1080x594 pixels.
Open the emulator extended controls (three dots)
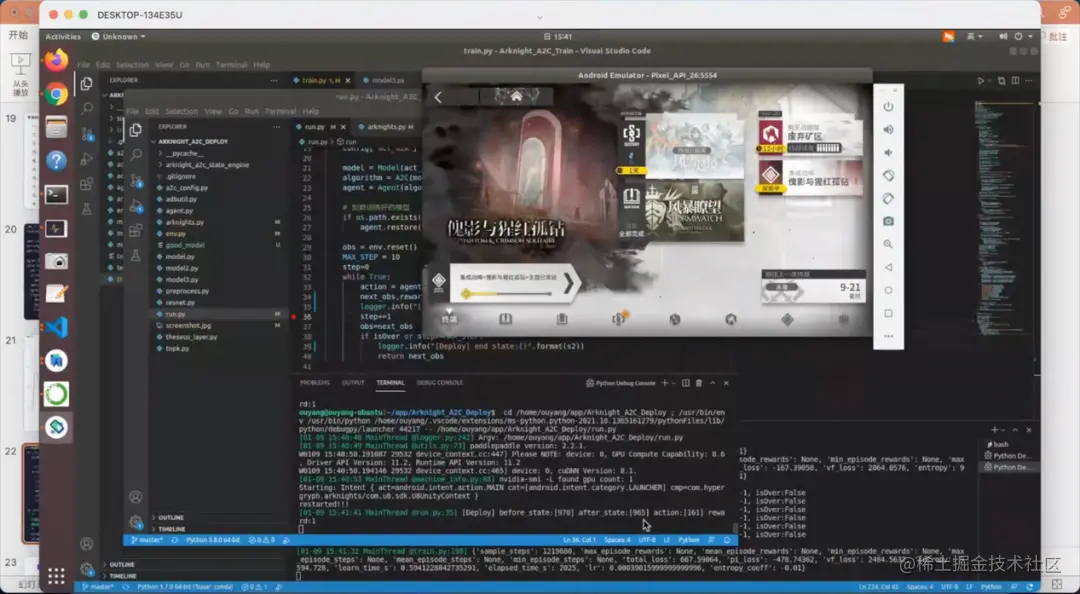888,336
